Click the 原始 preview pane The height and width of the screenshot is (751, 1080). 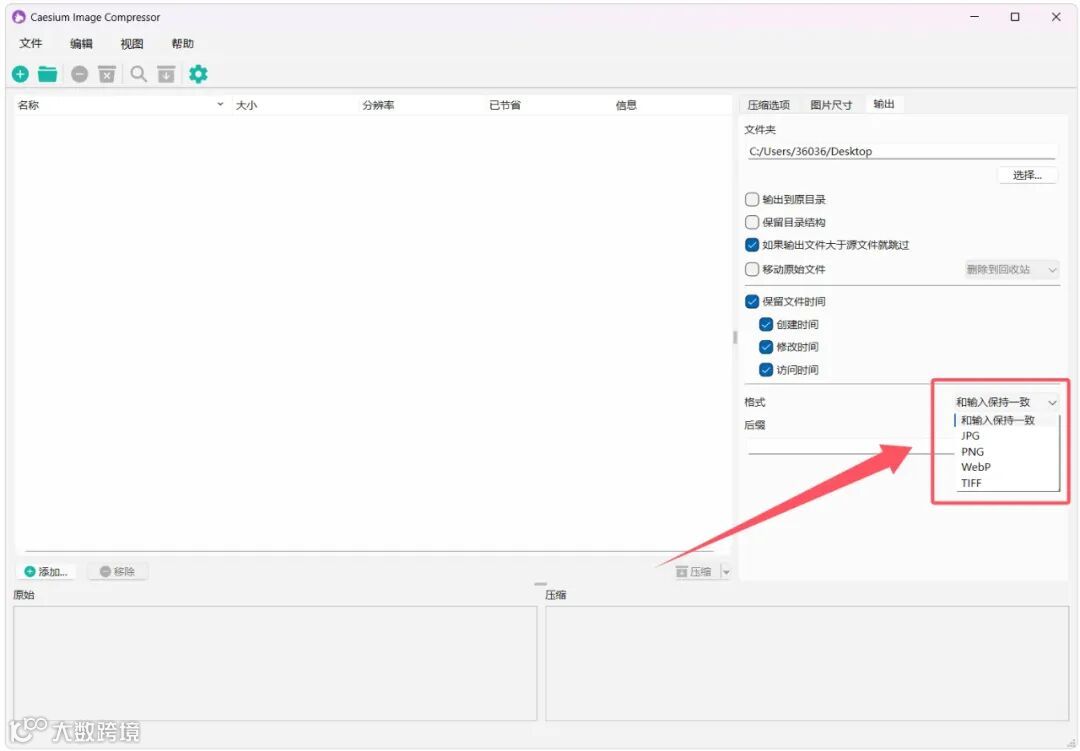pyautogui.click(x=275, y=663)
